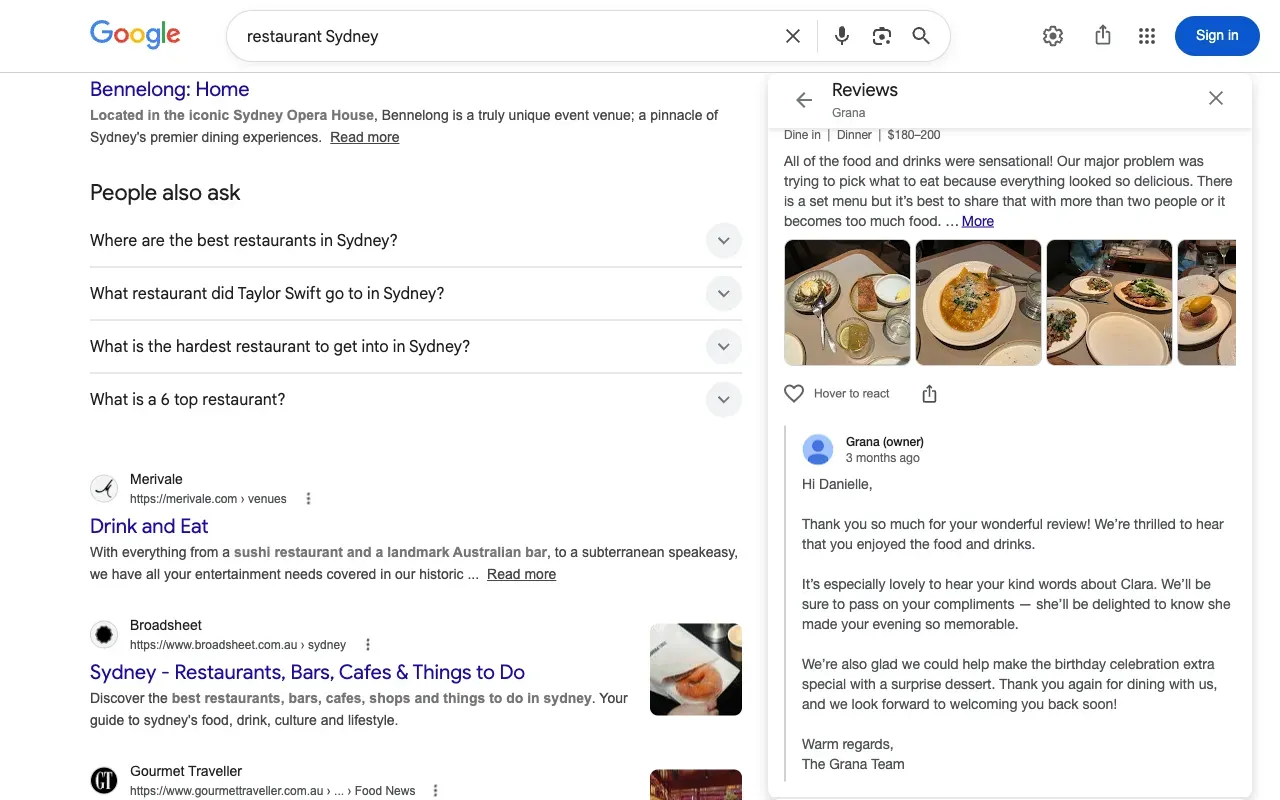The image size is (1280, 800).
Task: Click '3 months ago' timestamp
Action: [x=883, y=458]
